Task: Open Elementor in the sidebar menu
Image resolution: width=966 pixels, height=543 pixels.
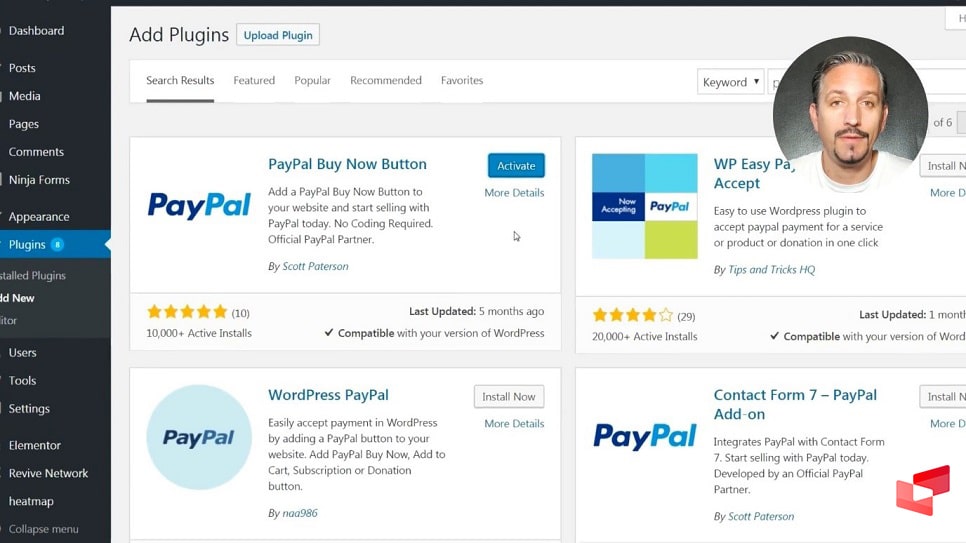Action: coord(35,445)
